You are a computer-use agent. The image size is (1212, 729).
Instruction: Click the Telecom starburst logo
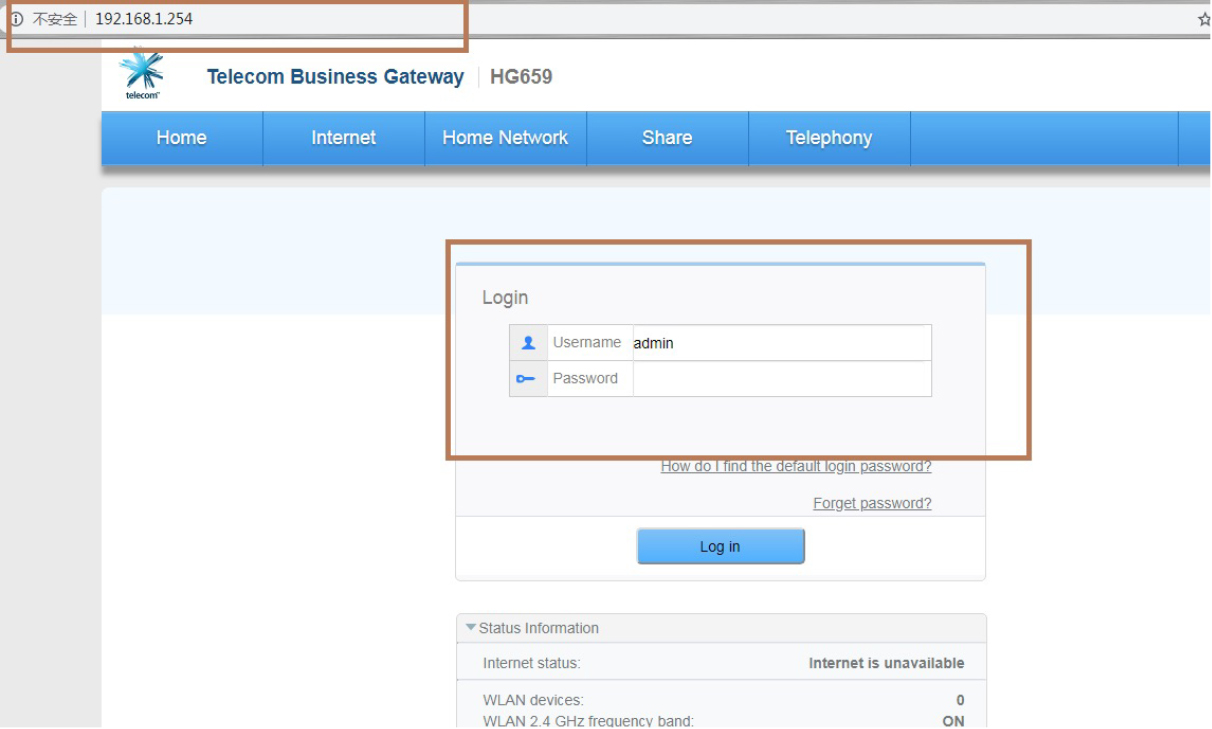[142, 74]
